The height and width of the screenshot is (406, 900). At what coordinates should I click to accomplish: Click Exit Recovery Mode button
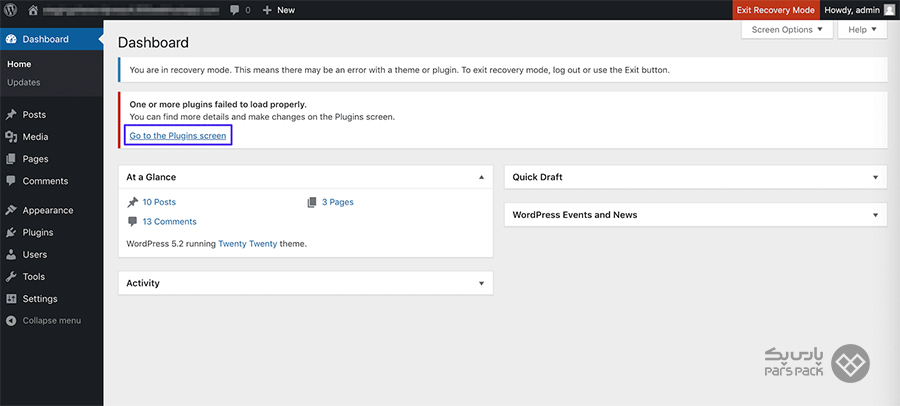point(775,10)
